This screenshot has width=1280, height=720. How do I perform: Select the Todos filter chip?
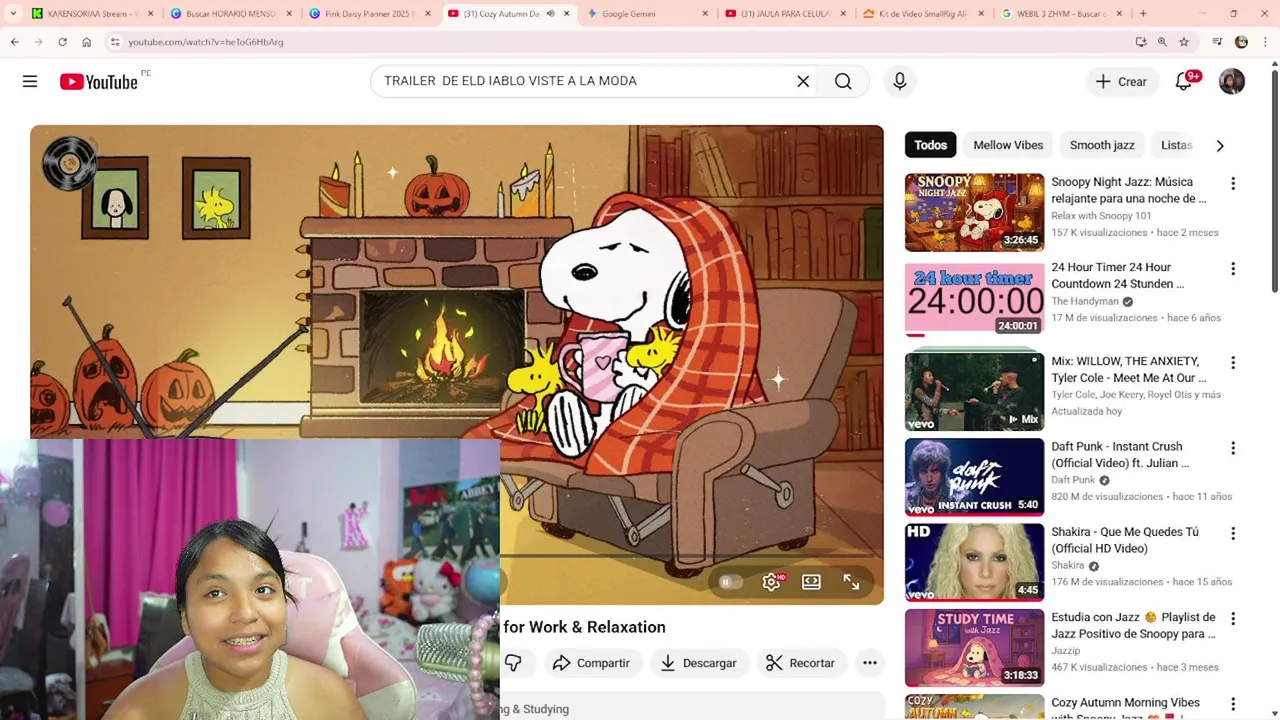[930, 145]
